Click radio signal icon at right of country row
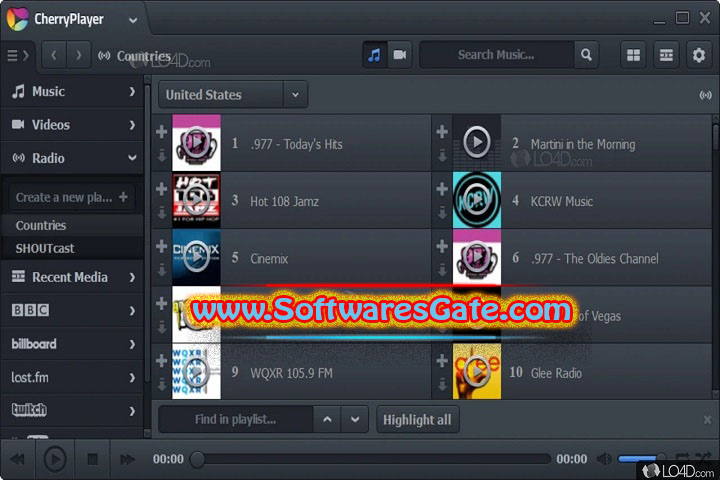 (705, 95)
